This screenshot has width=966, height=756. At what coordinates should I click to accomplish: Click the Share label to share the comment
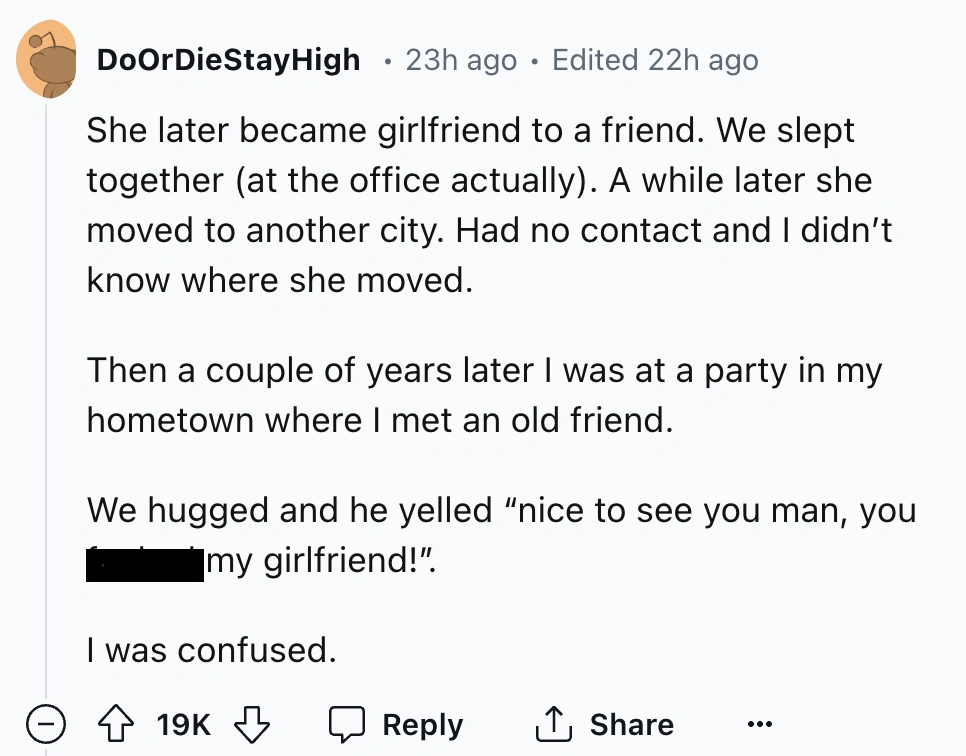633,722
